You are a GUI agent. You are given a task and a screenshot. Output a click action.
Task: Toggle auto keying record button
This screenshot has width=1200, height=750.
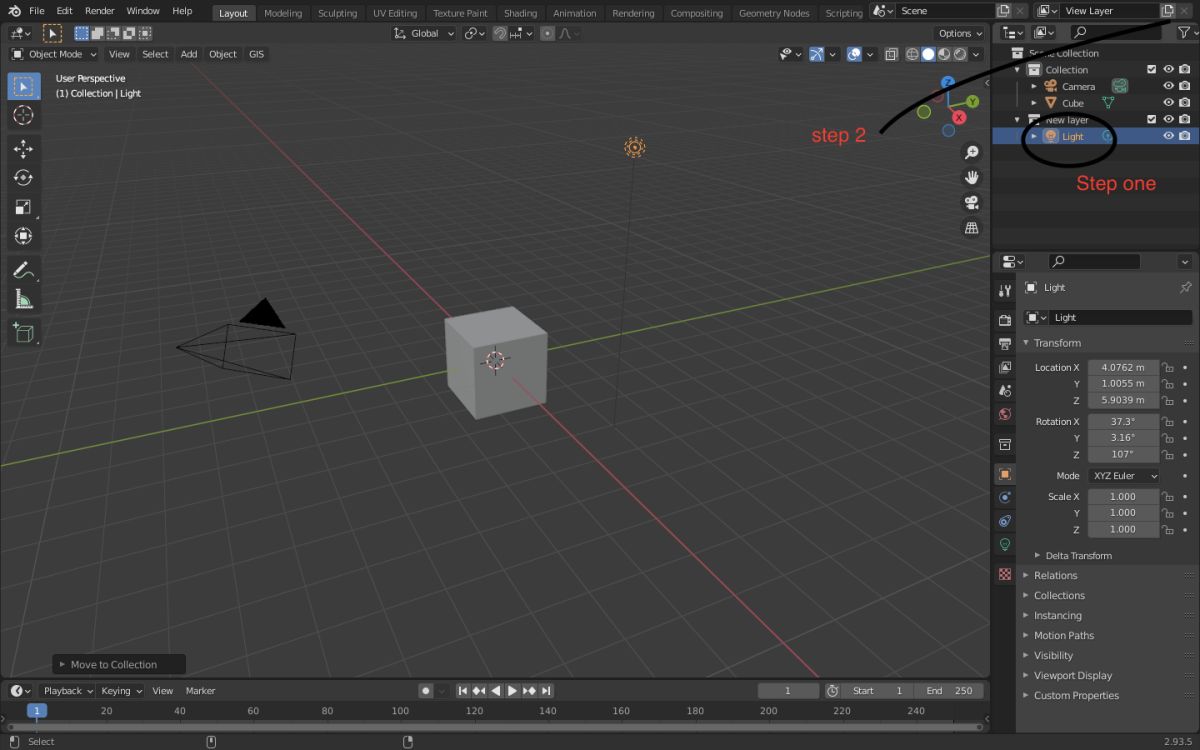[x=425, y=691]
